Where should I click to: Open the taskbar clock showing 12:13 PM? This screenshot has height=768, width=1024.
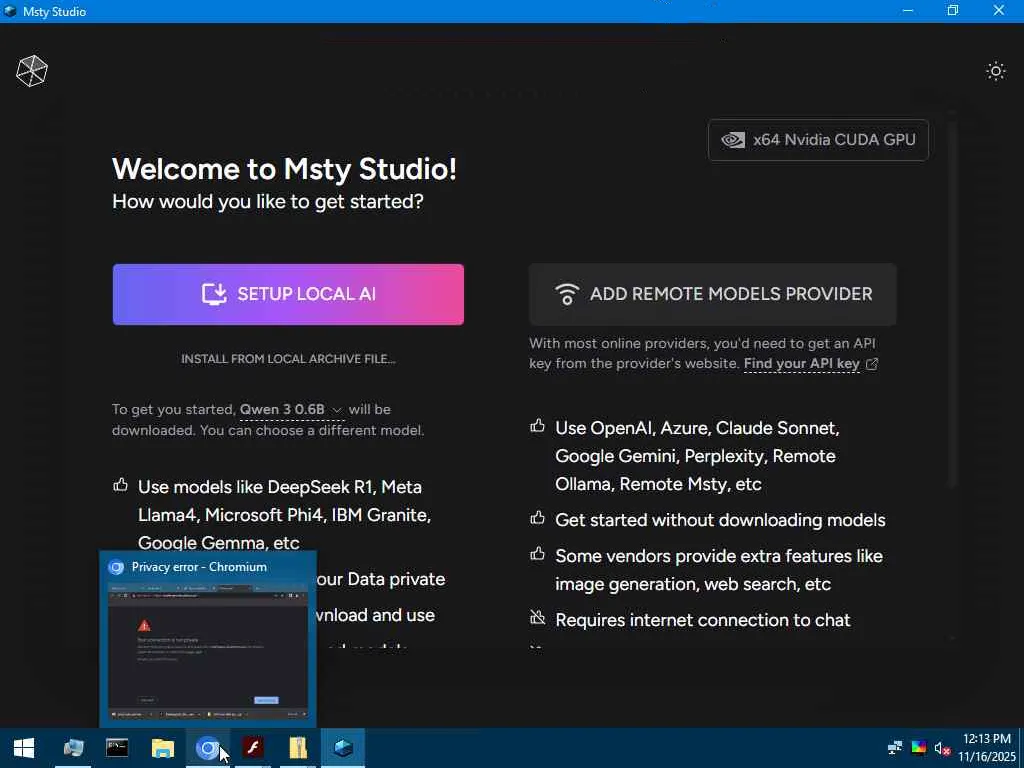pyautogui.click(x=987, y=748)
